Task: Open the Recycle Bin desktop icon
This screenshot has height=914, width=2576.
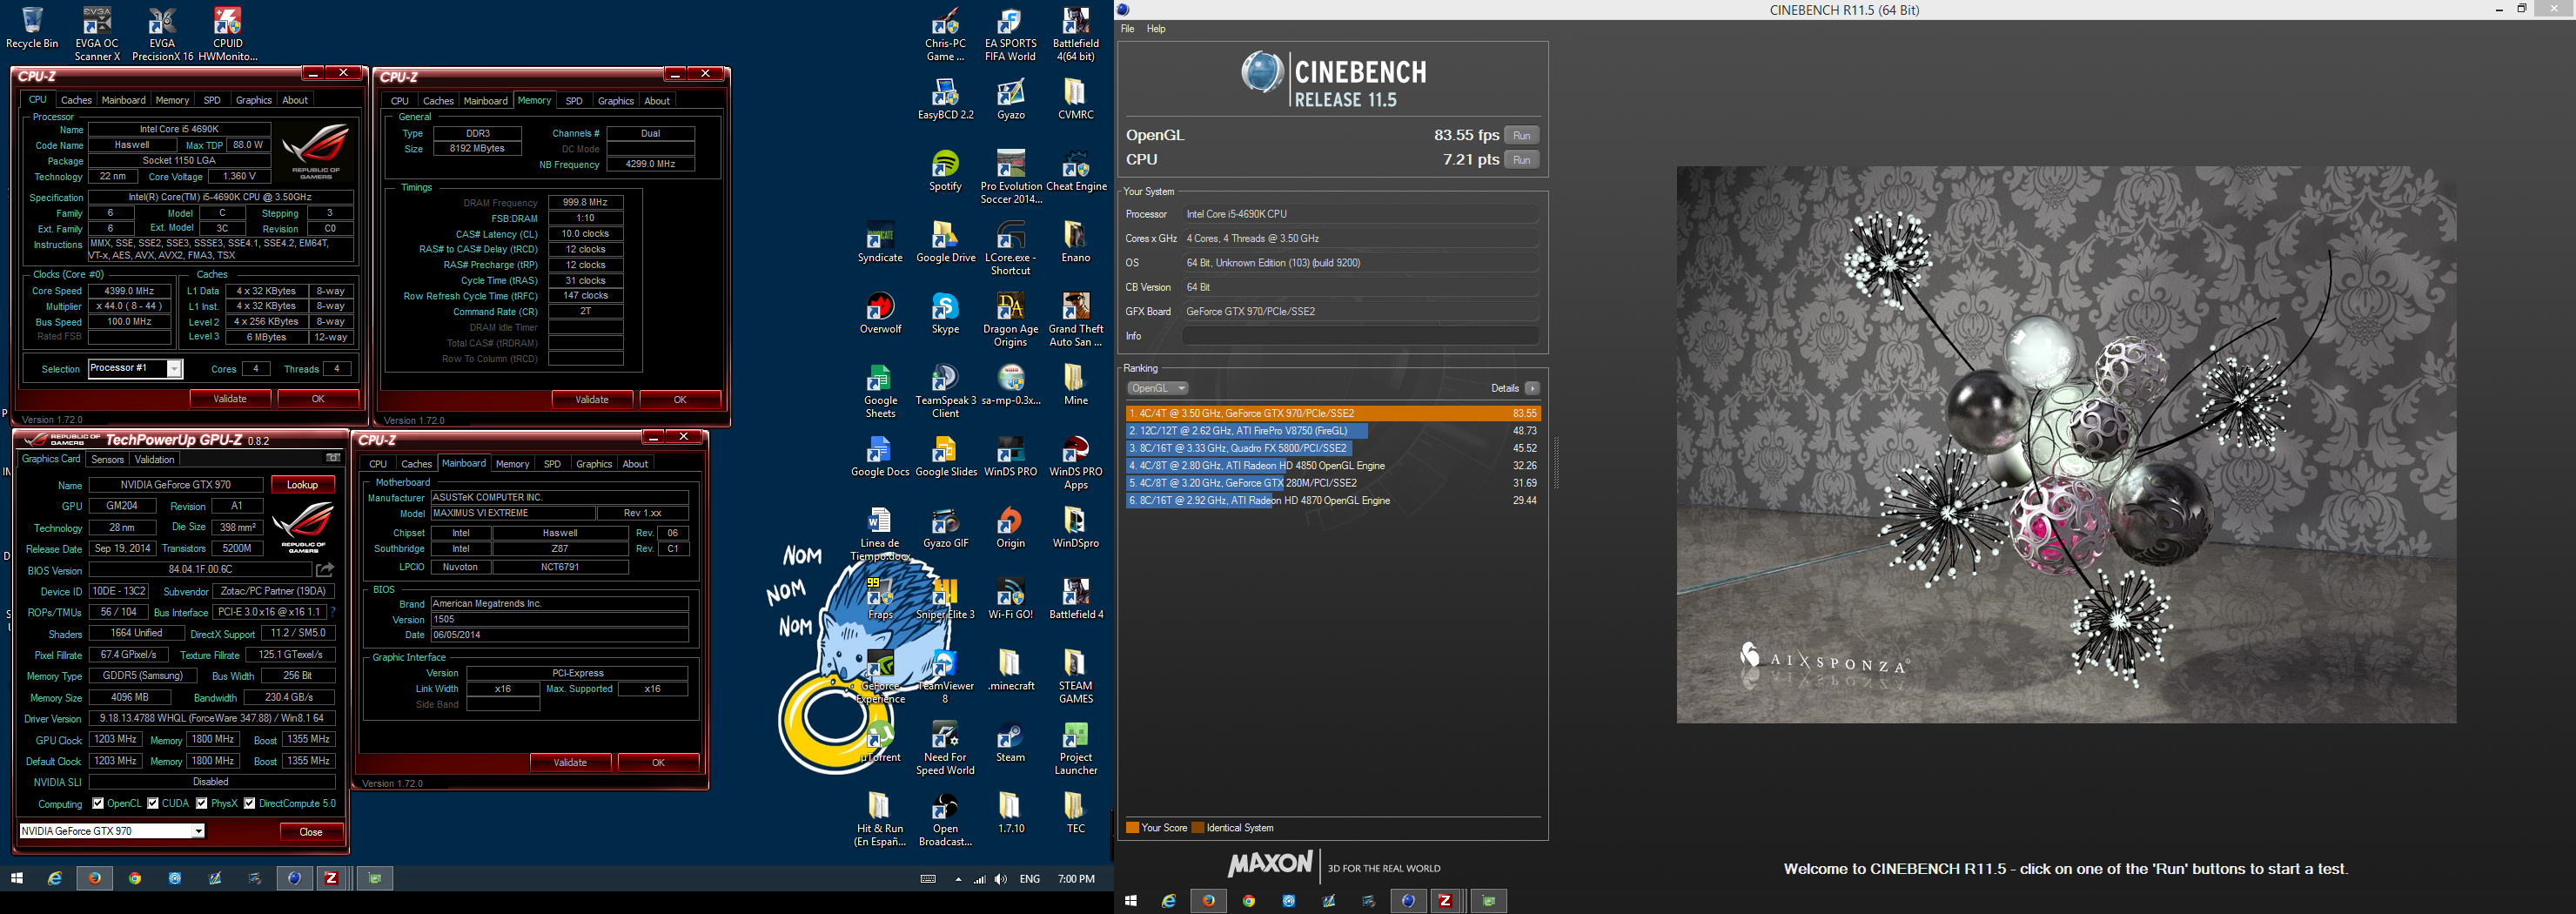Action: (x=32, y=28)
